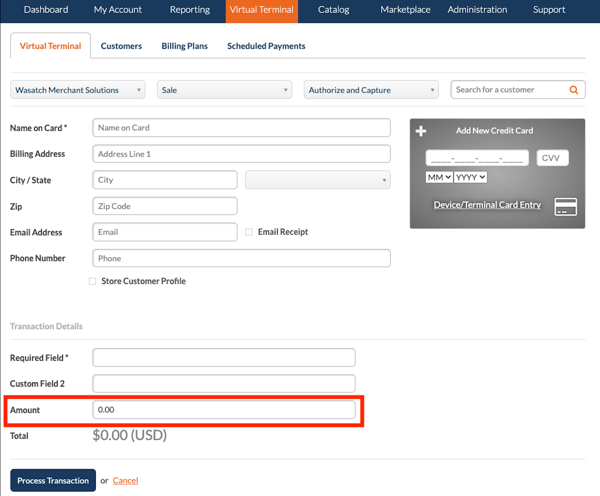Focus the Phone number field

tap(241, 258)
